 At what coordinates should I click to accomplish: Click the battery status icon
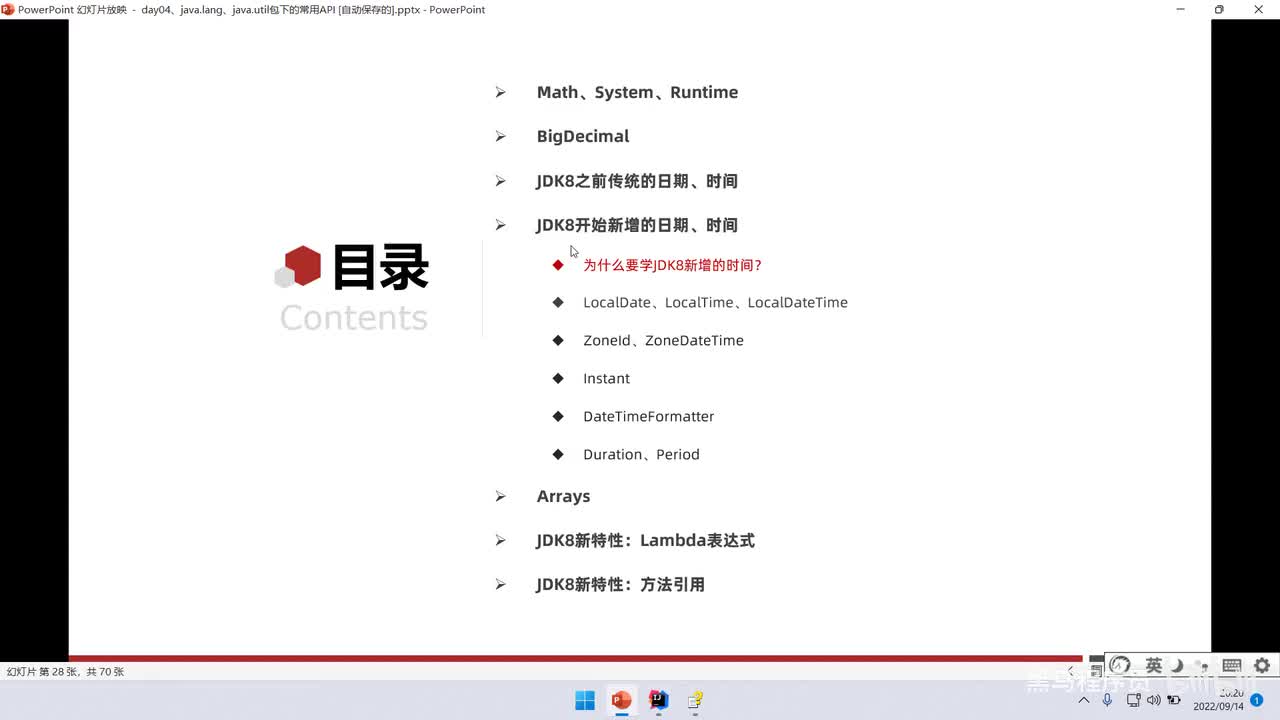(1174, 700)
